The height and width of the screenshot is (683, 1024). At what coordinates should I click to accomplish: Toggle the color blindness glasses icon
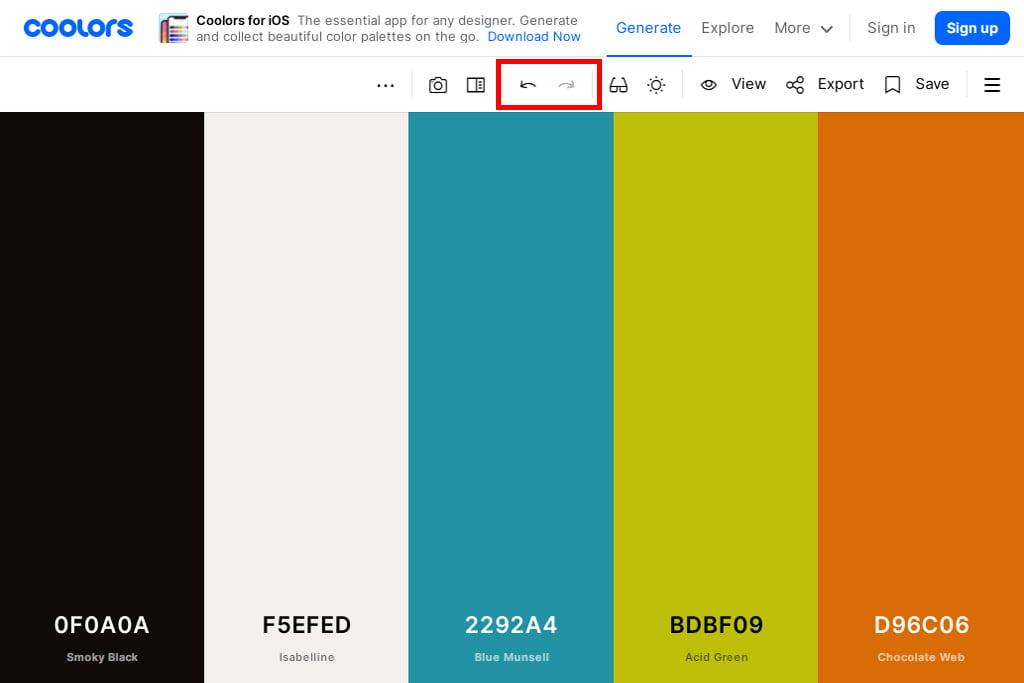click(x=619, y=85)
